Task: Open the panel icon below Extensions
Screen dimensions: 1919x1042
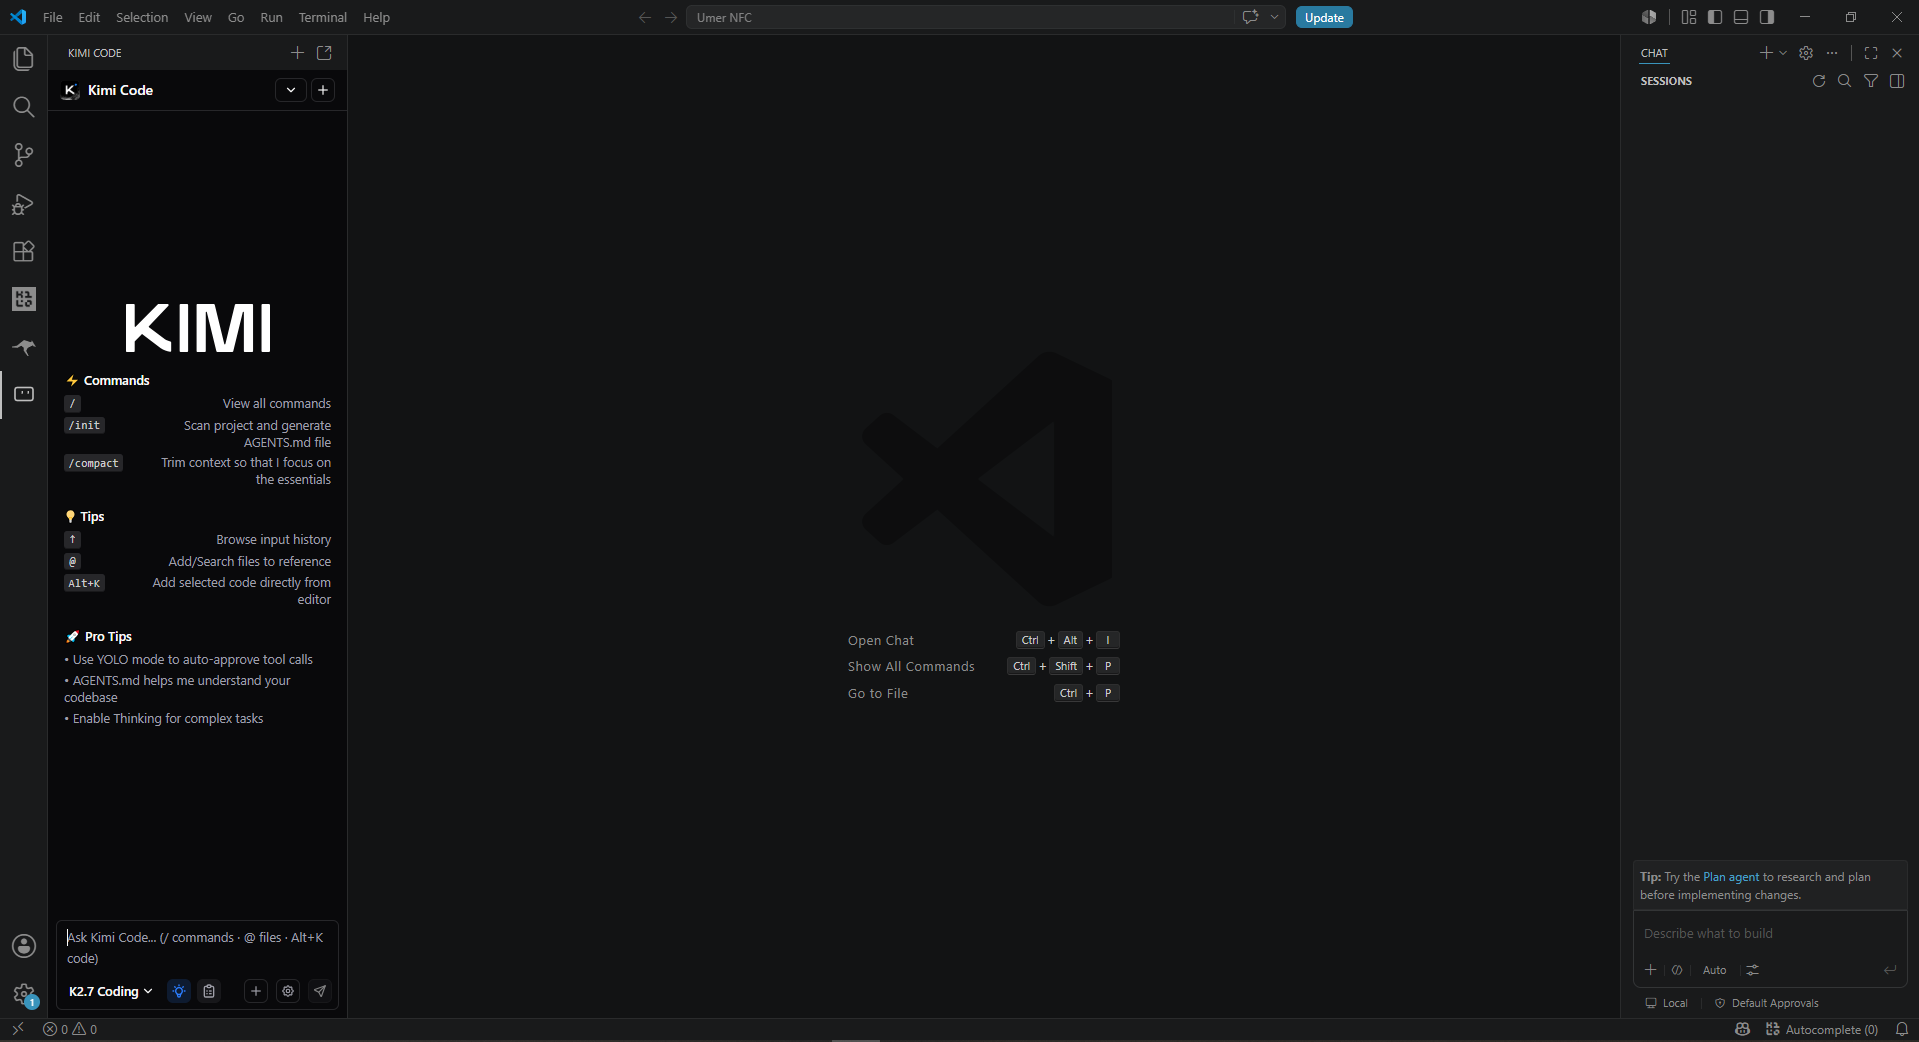Action: tap(24, 299)
